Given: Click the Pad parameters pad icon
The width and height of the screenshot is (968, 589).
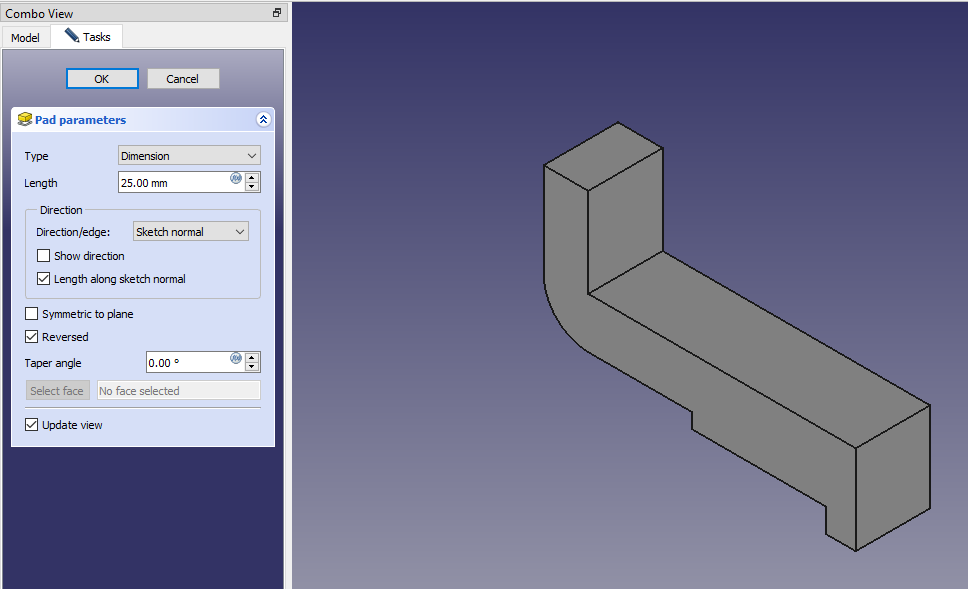Looking at the screenshot, I should (x=25, y=120).
